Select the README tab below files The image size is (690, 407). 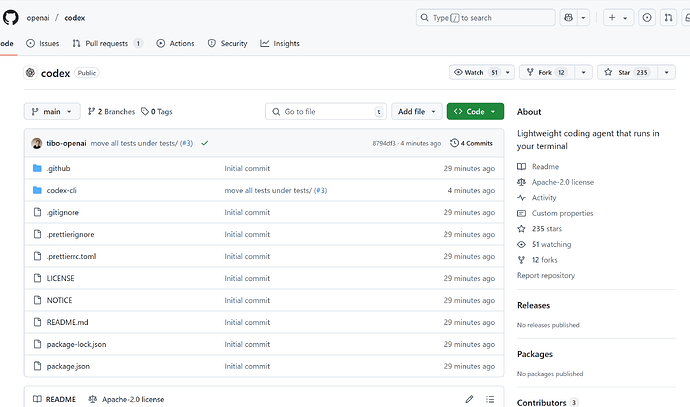coord(55,400)
